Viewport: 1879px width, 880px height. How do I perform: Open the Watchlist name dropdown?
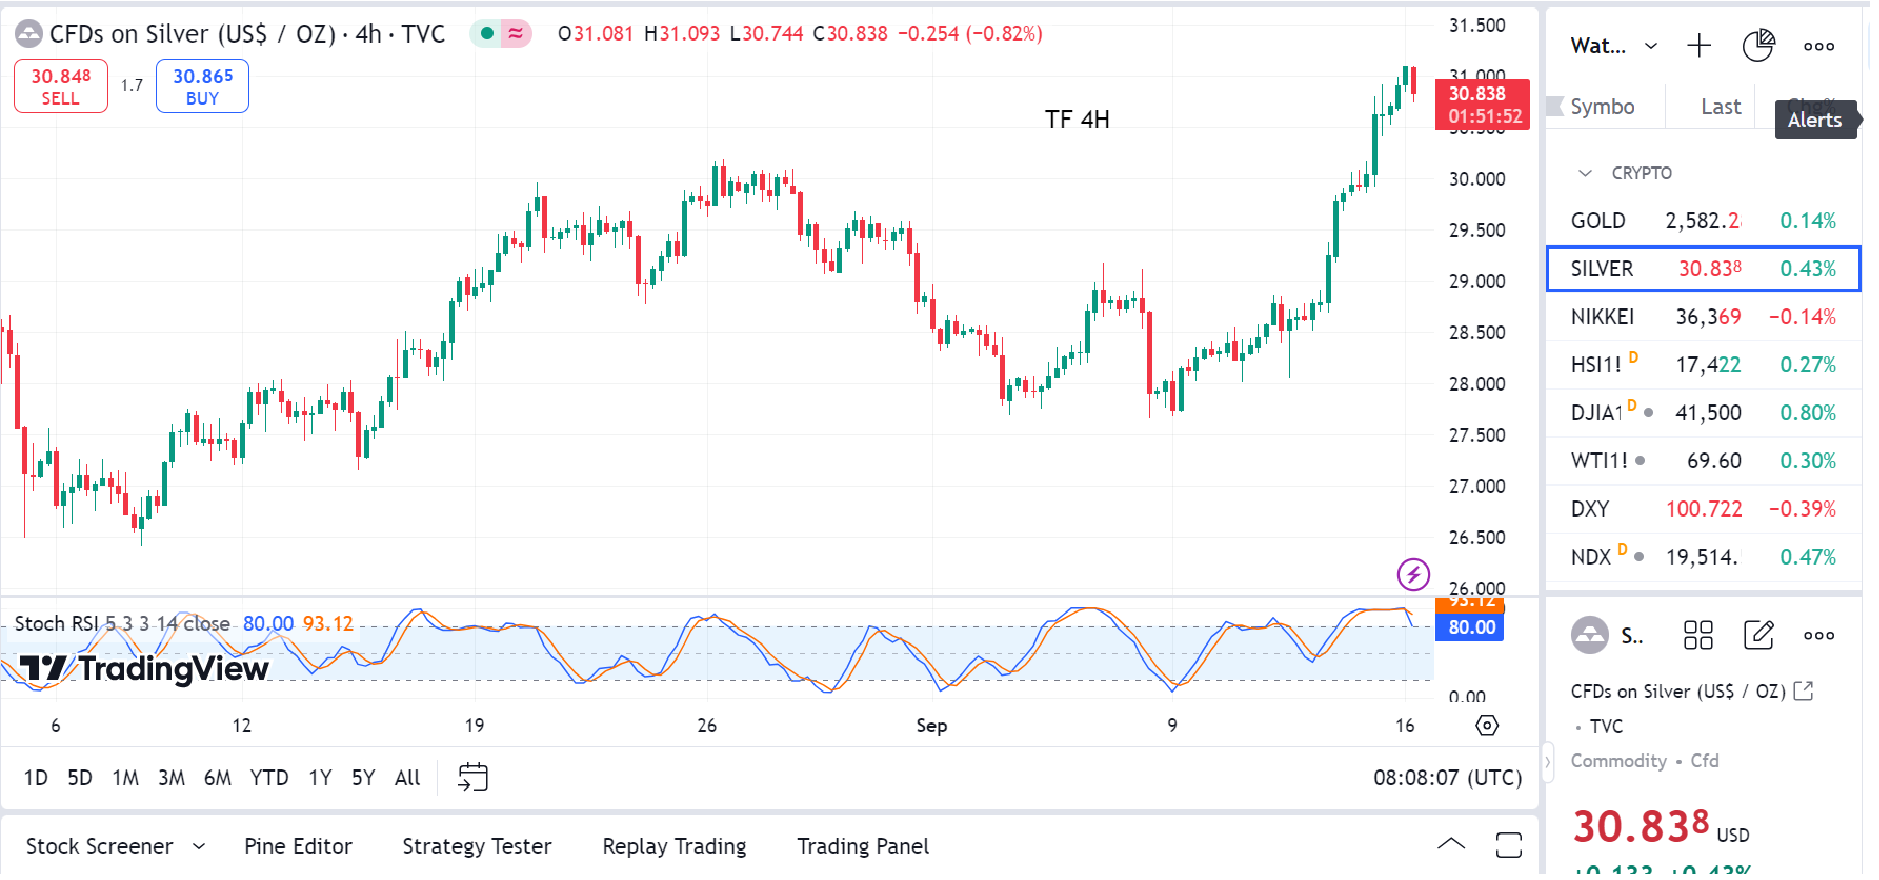coord(1613,46)
